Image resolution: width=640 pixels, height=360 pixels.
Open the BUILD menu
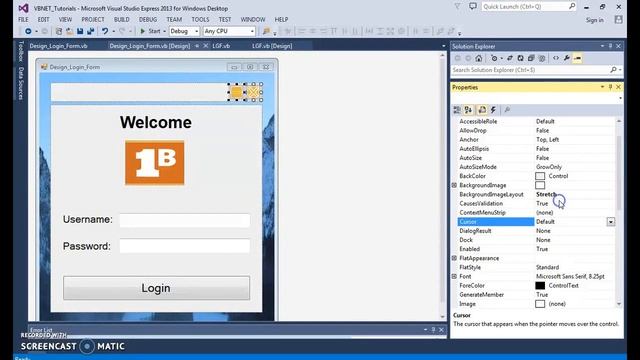coord(122,20)
